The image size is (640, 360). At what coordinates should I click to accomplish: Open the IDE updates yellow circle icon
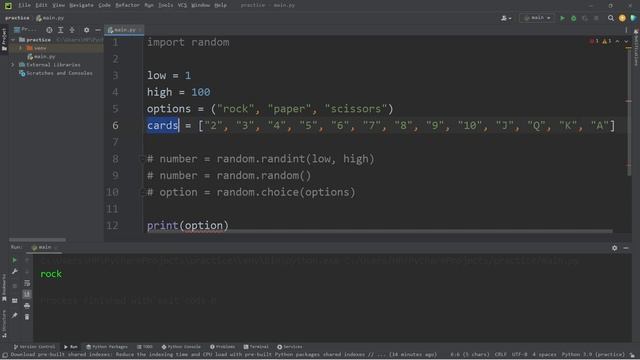click(622, 18)
